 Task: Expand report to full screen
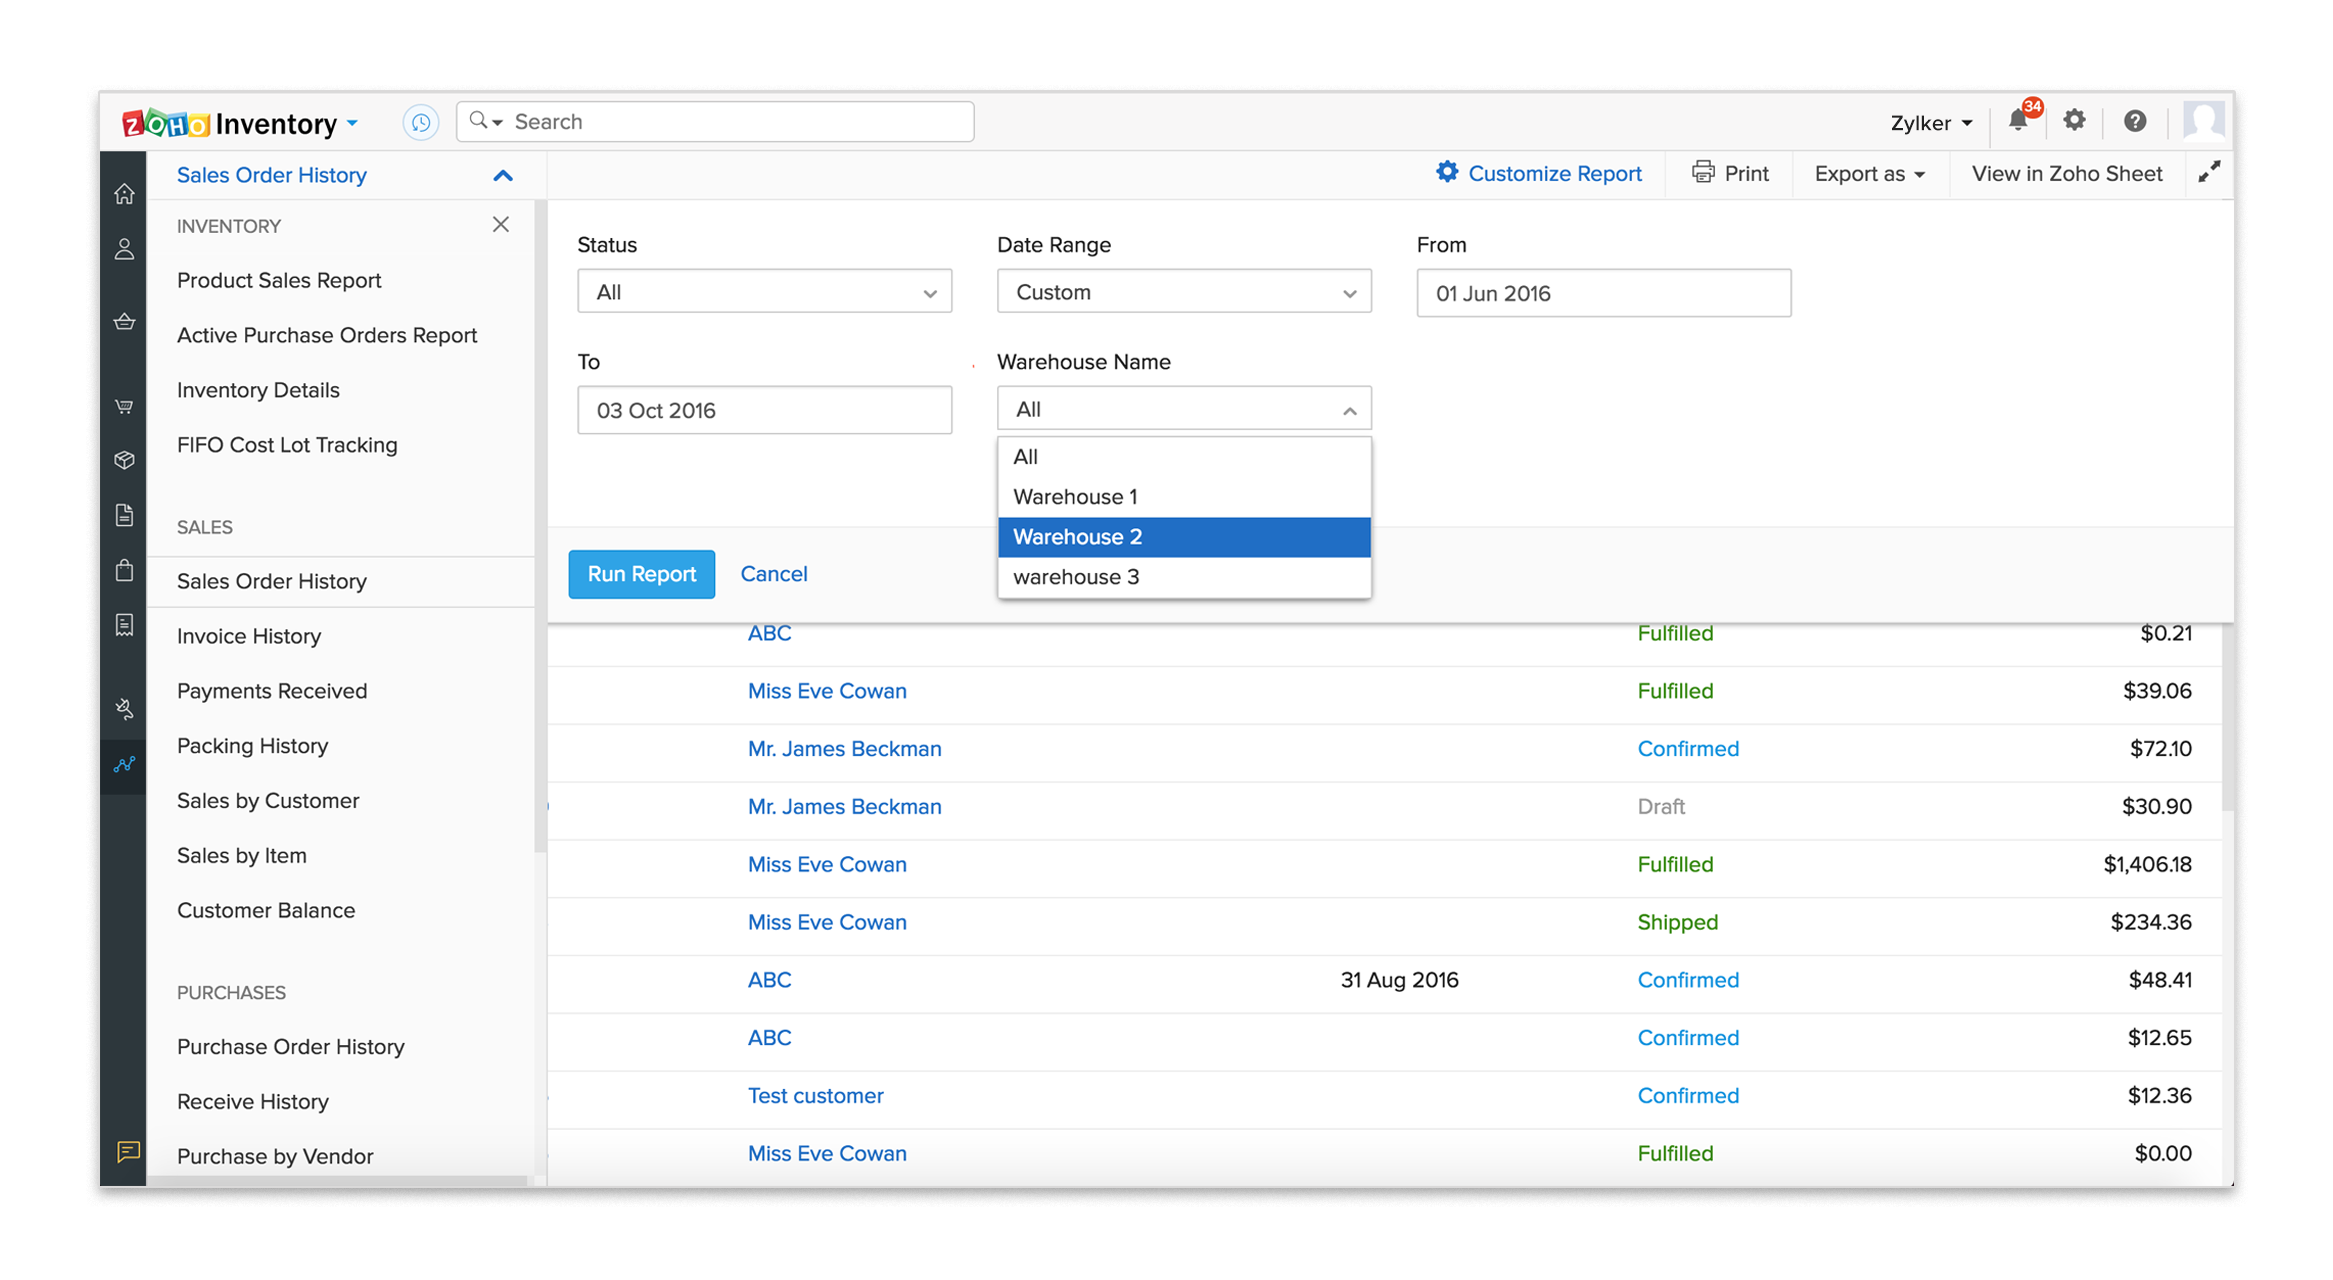(x=2209, y=173)
